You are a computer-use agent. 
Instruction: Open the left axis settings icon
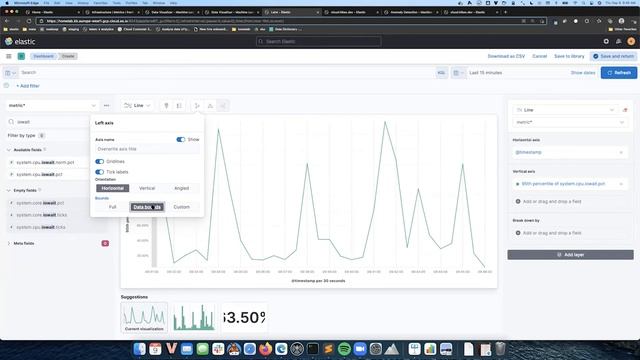click(197, 106)
